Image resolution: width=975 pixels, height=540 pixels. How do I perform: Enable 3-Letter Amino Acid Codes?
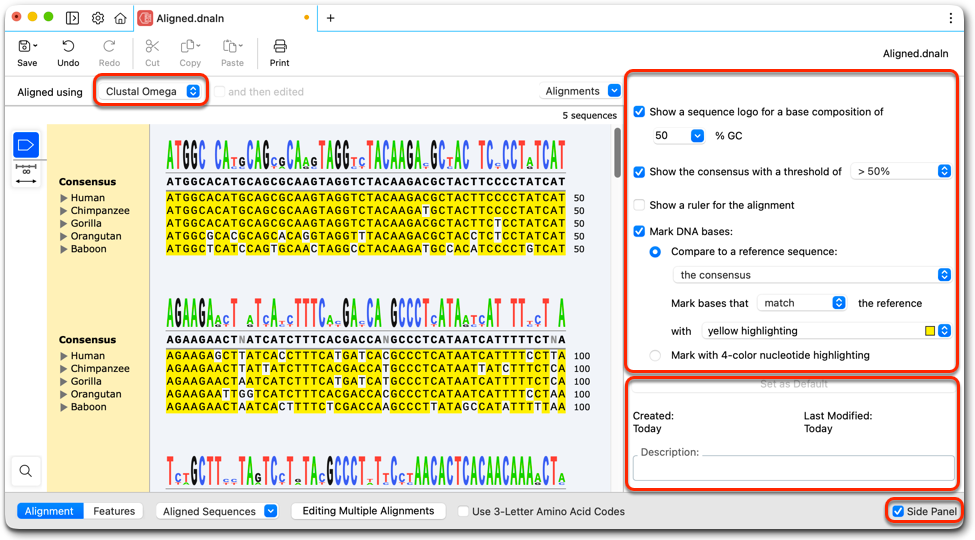(463, 511)
